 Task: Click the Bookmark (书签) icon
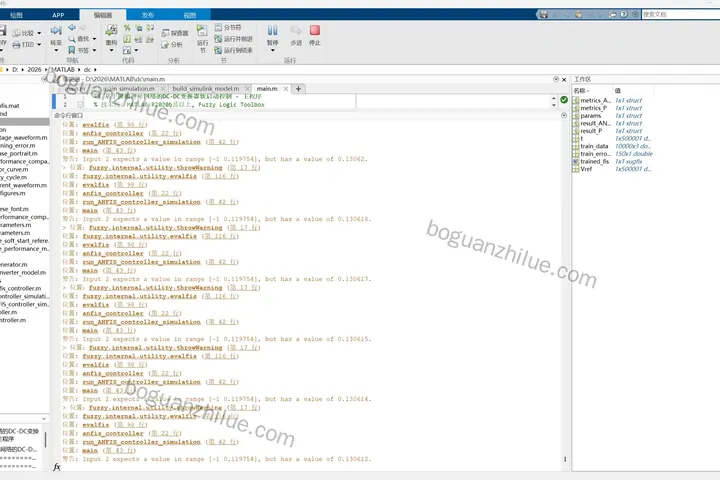coord(72,50)
